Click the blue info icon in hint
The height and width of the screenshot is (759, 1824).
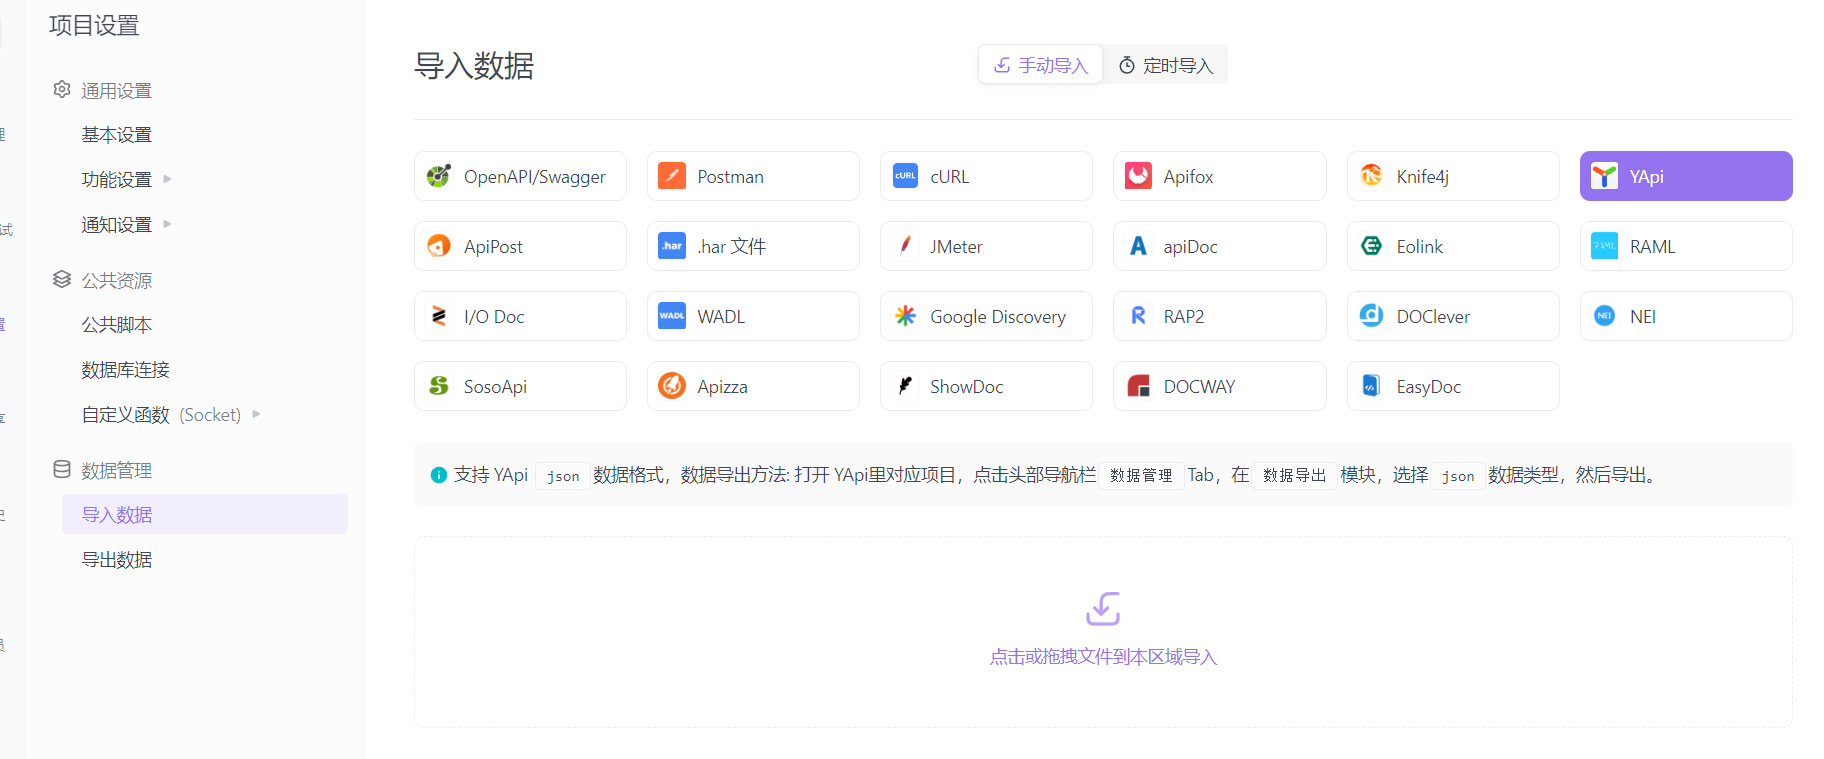439,475
